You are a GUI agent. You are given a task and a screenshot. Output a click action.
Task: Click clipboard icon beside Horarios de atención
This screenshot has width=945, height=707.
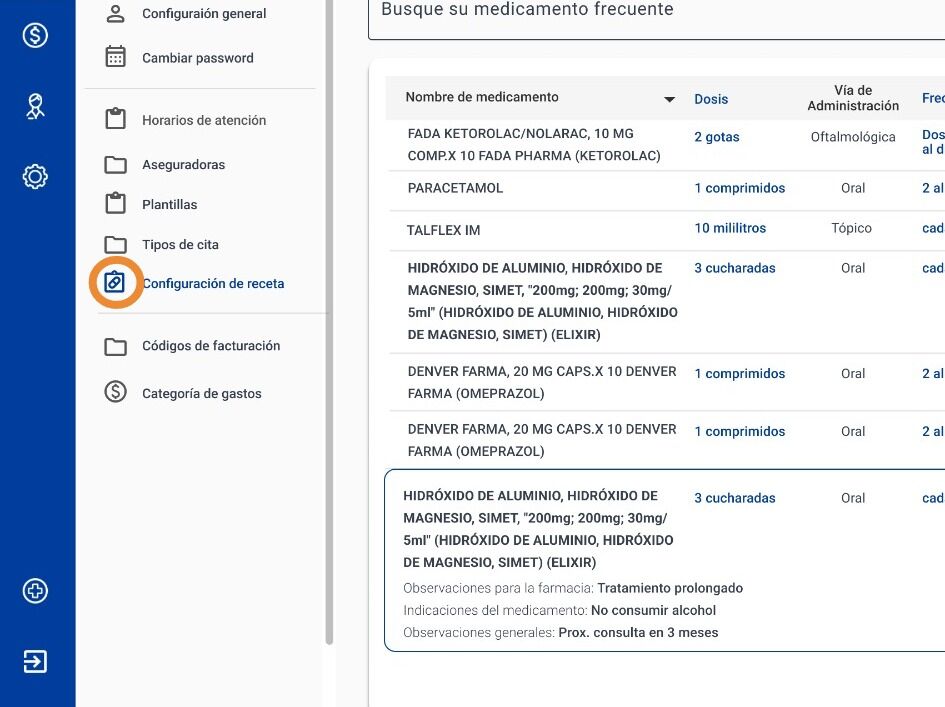(115, 119)
